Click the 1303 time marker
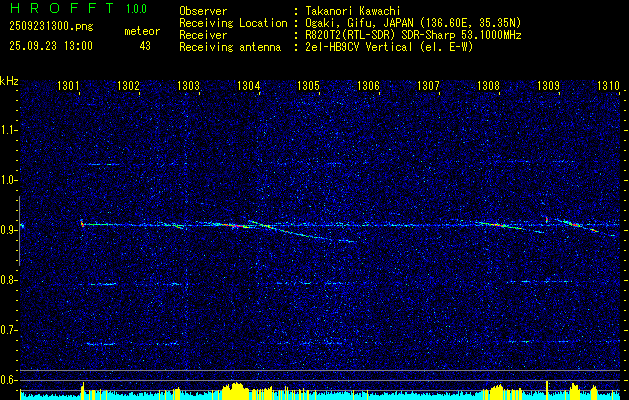 189,85
